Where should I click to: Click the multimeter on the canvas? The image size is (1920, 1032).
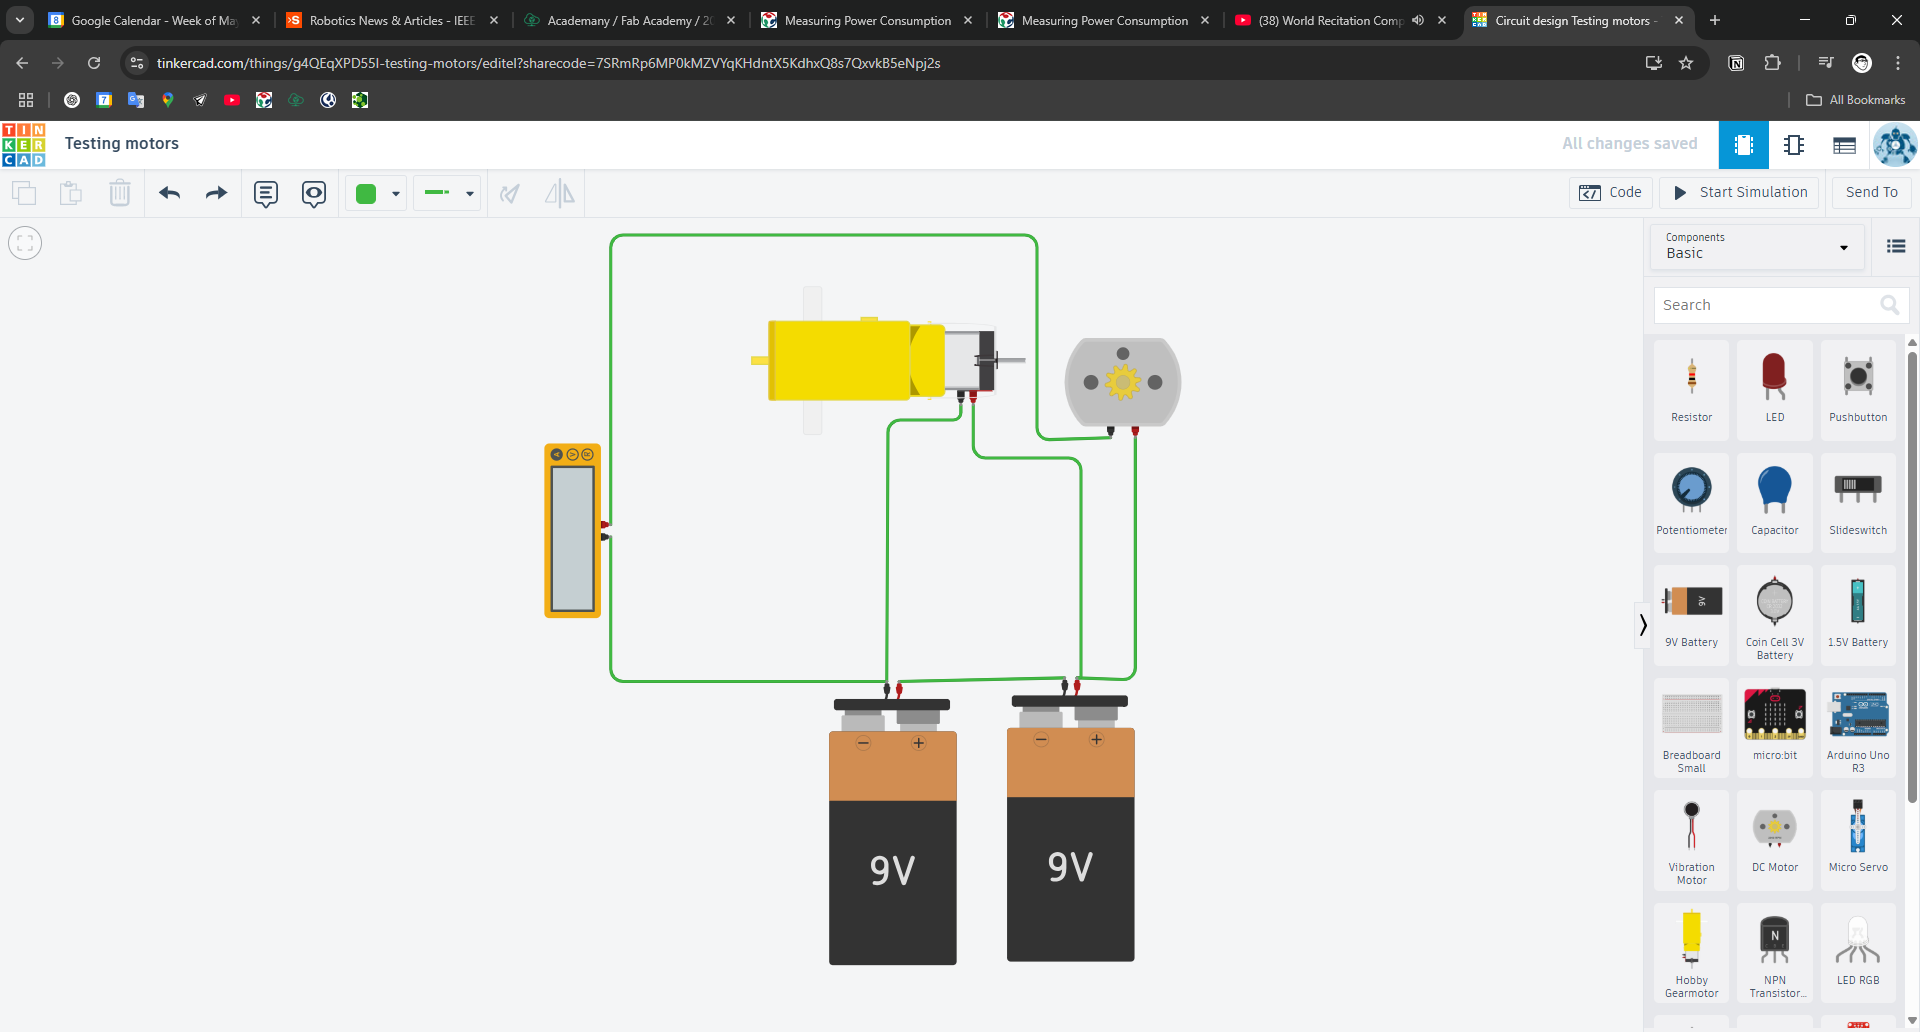pos(573,530)
